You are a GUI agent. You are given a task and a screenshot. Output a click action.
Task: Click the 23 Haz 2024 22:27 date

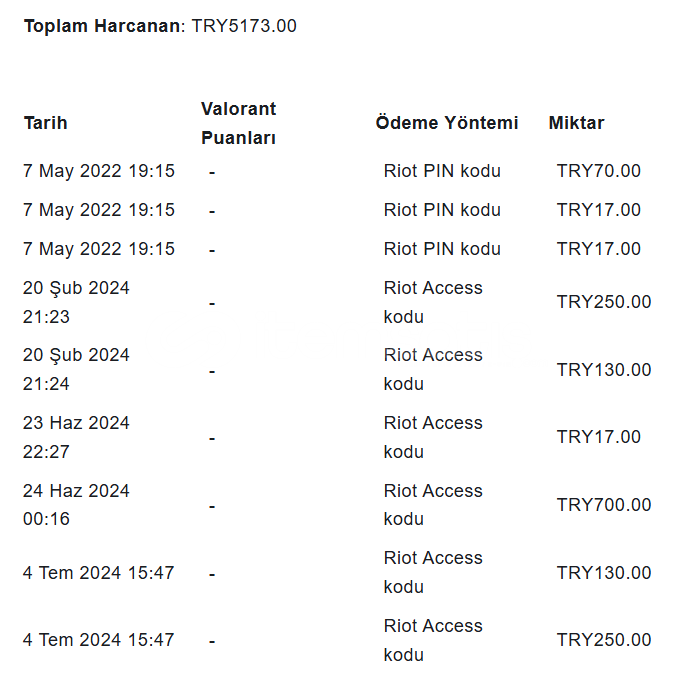tap(76, 437)
